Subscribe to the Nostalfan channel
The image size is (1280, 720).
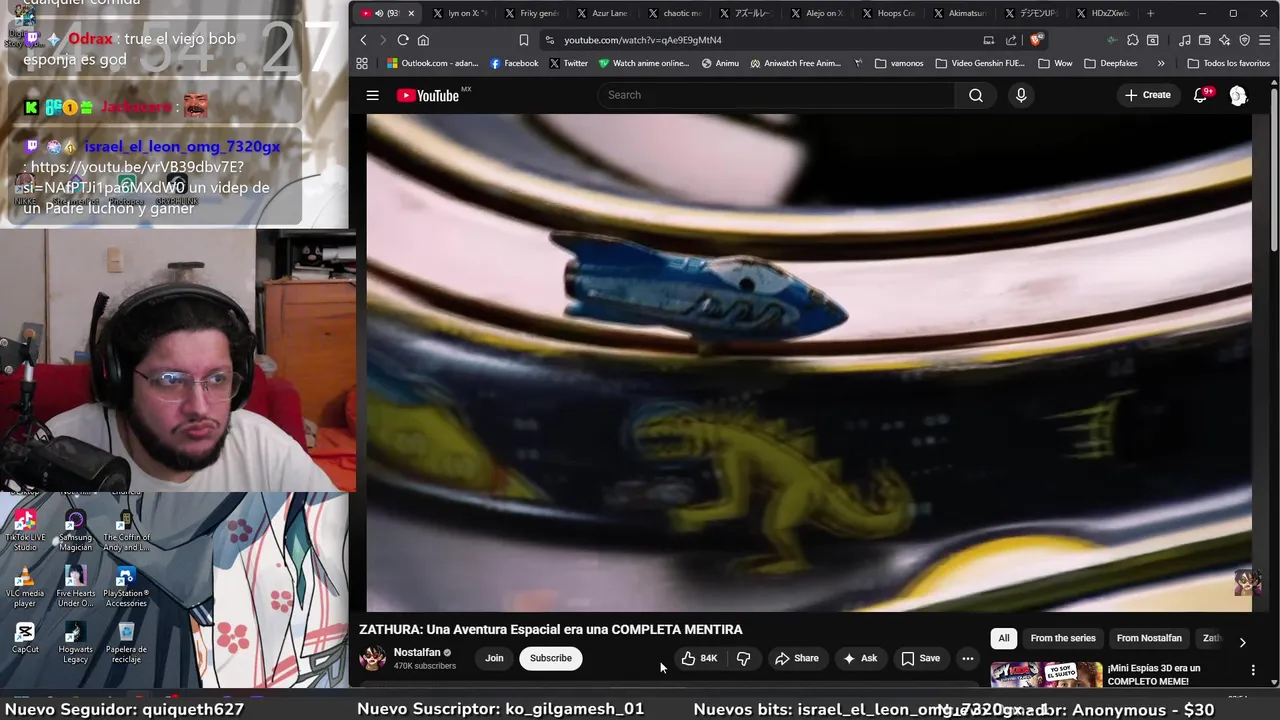point(551,658)
